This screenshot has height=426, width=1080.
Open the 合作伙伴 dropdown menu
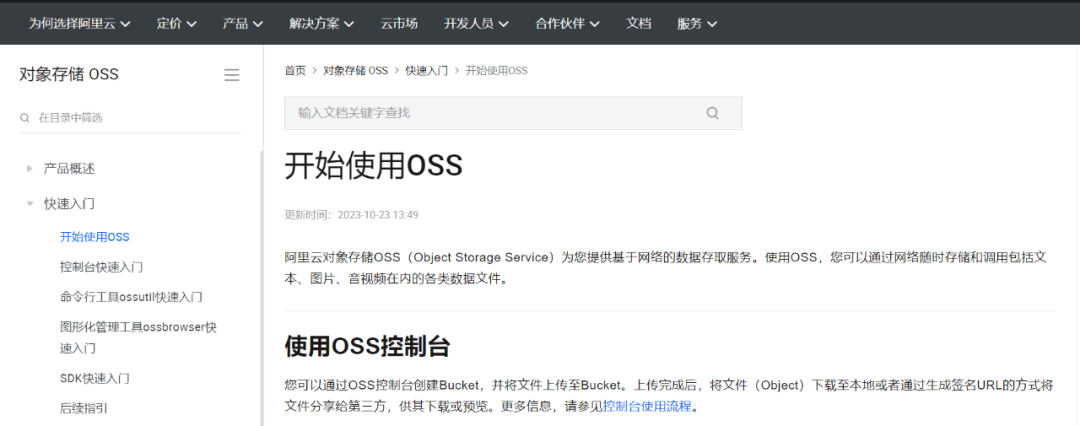click(x=567, y=23)
